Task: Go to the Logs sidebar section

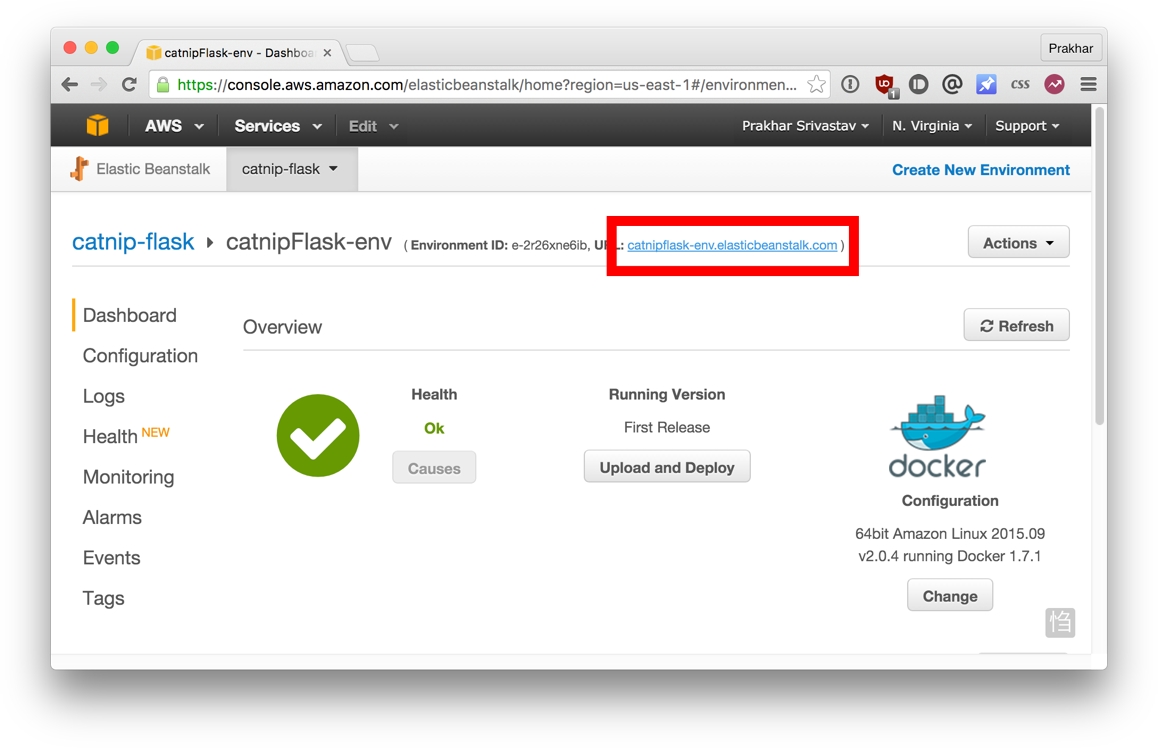Action: point(103,397)
